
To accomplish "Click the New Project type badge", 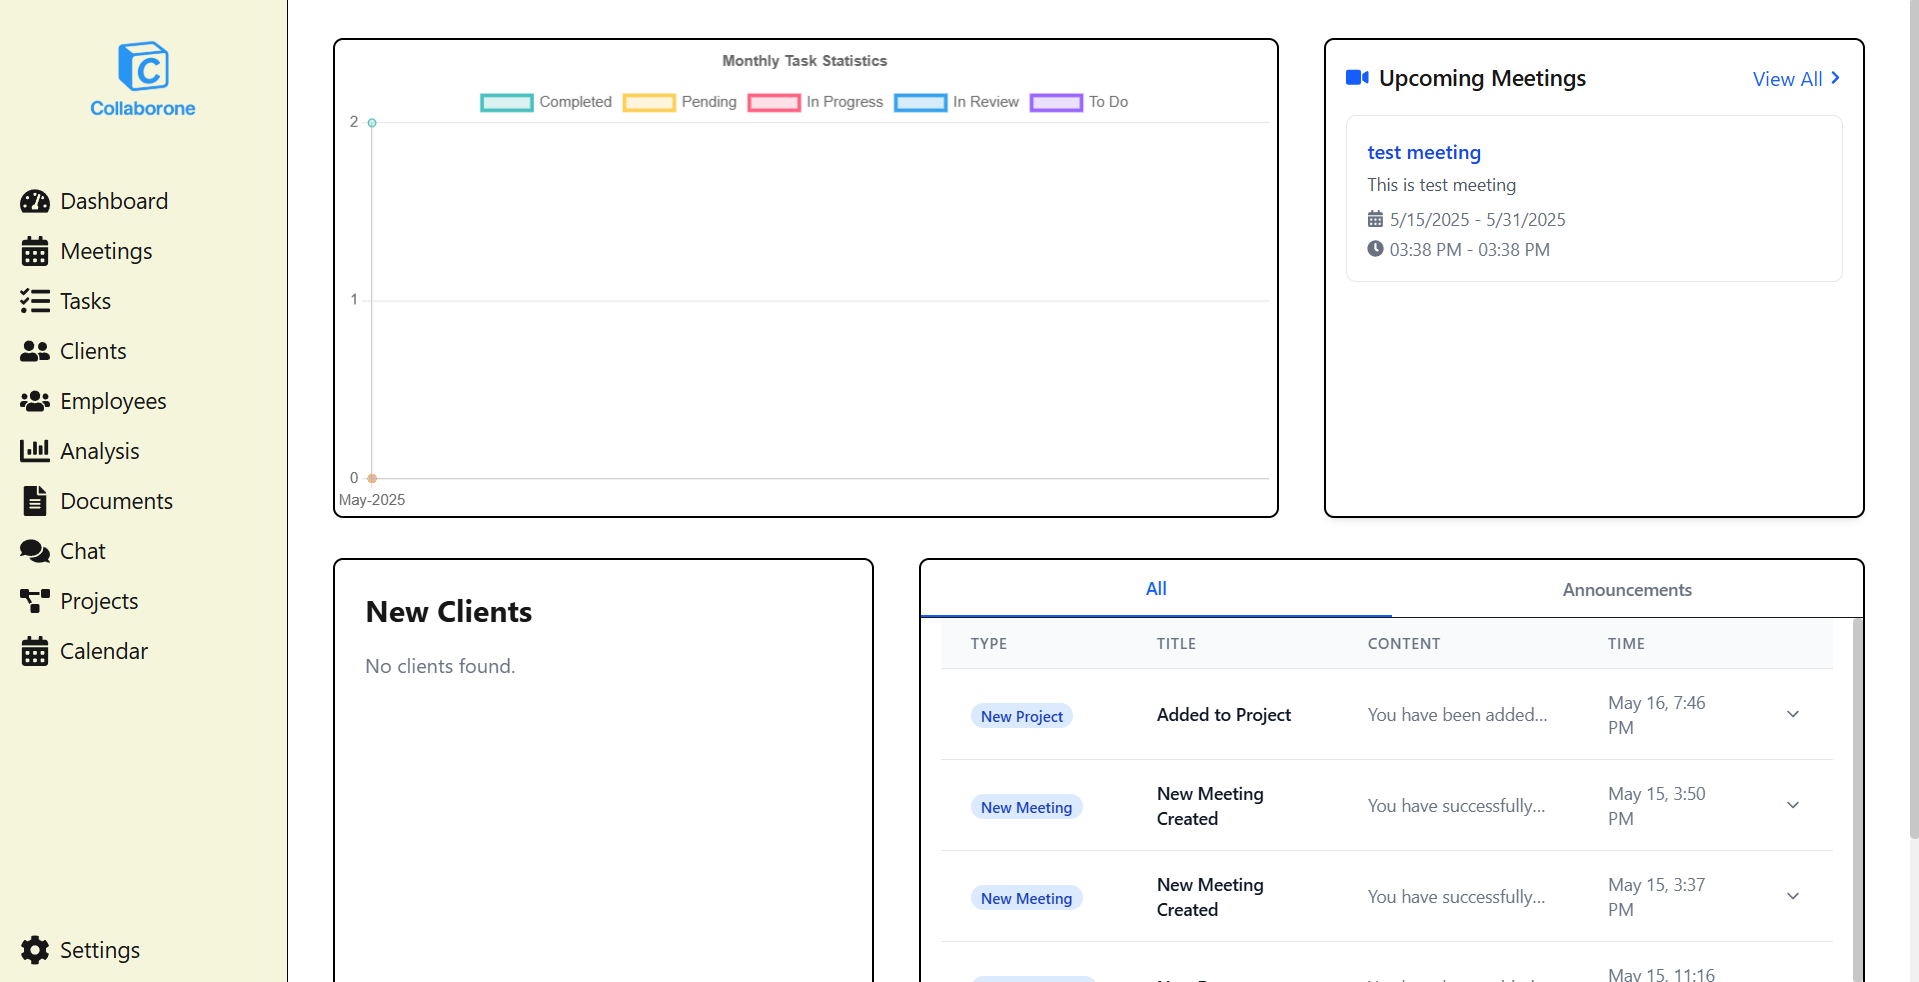I will click(1021, 716).
